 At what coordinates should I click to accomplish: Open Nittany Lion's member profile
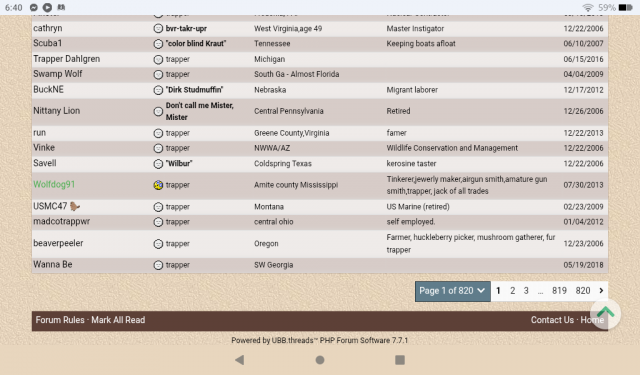[56, 111]
